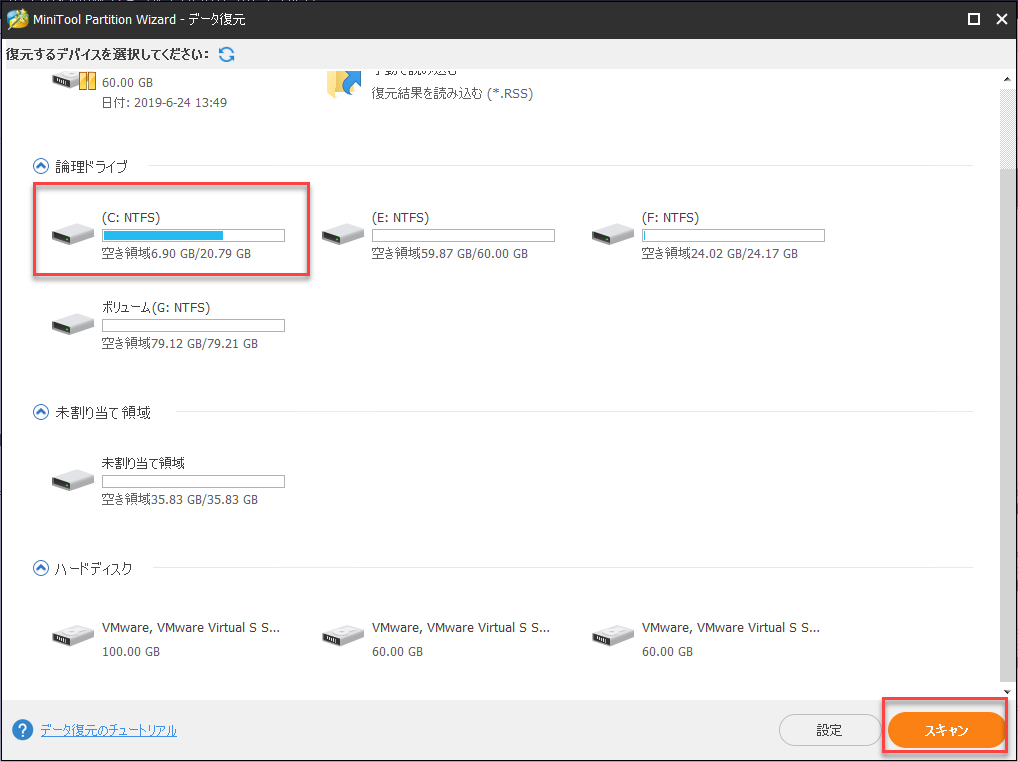This screenshot has width=1018, height=762.
Task: Click the ボリューム(G: NTFS) label
Action: (156, 308)
